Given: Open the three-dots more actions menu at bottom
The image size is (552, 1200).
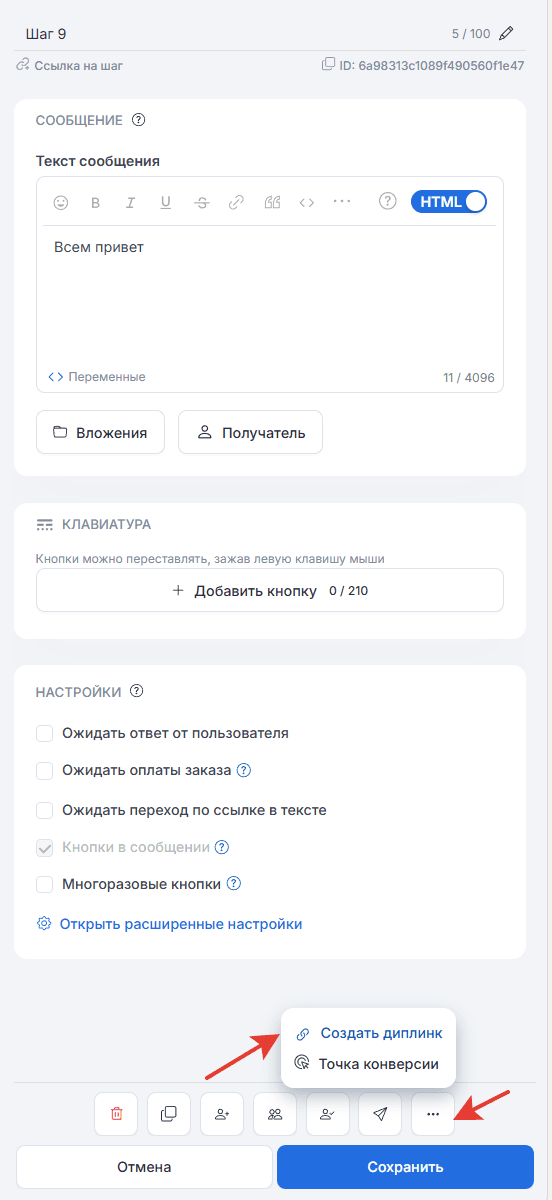Looking at the screenshot, I should [433, 1114].
